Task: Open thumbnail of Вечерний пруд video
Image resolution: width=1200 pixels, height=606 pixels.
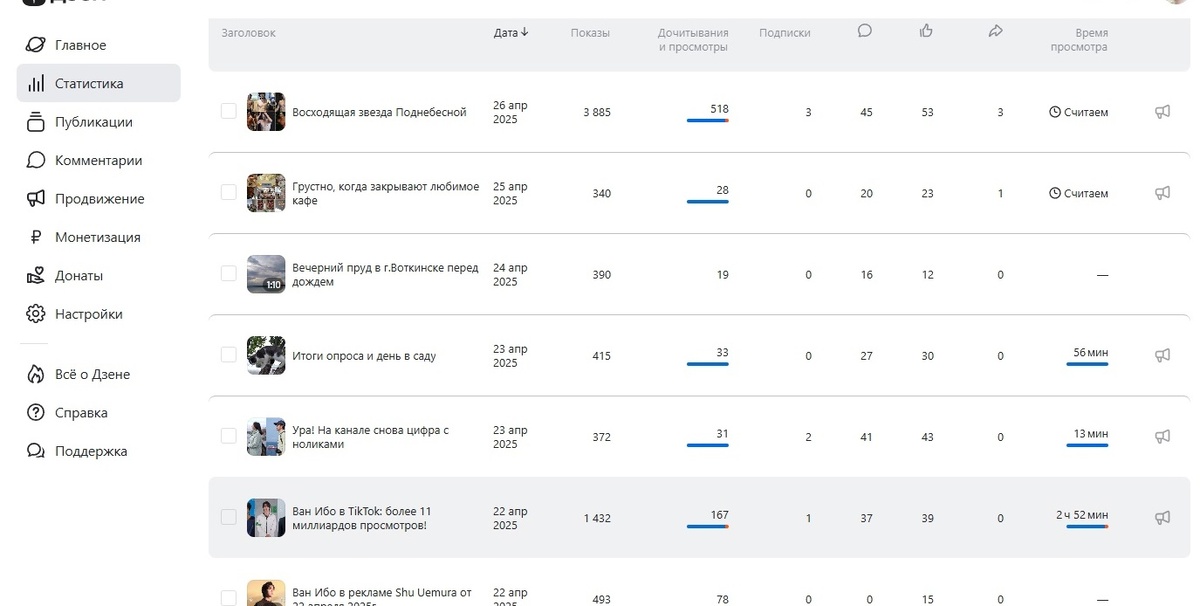Action: pos(266,274)
